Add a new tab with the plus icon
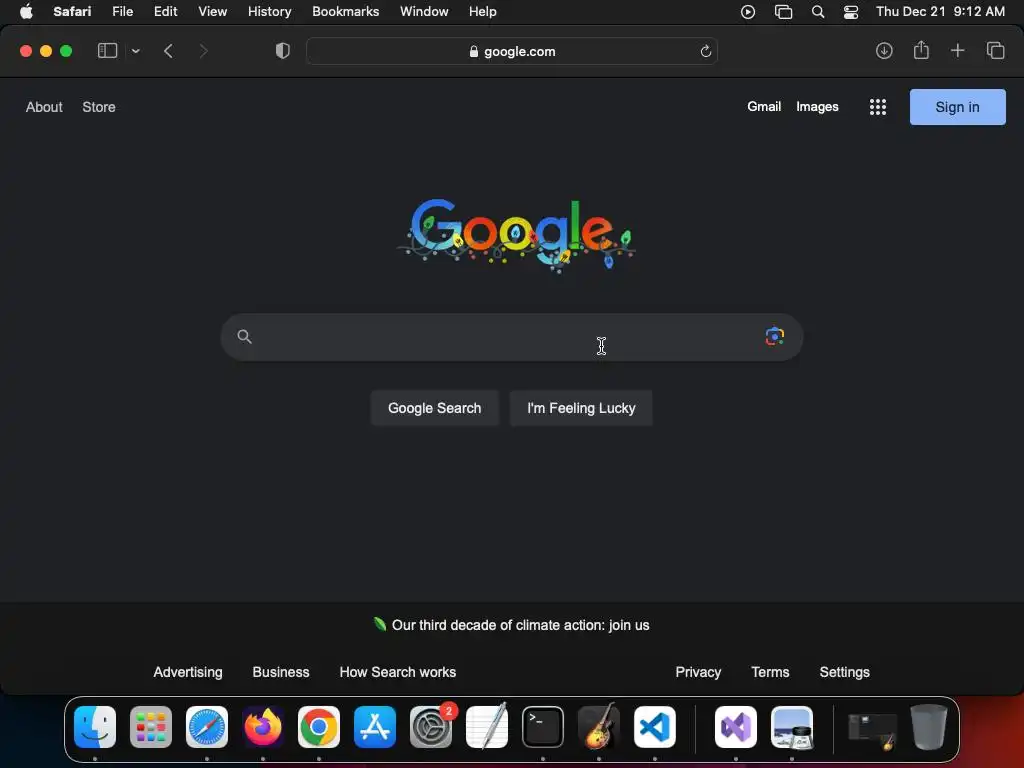Viewport: 1024px width, 768px height. 957,50
